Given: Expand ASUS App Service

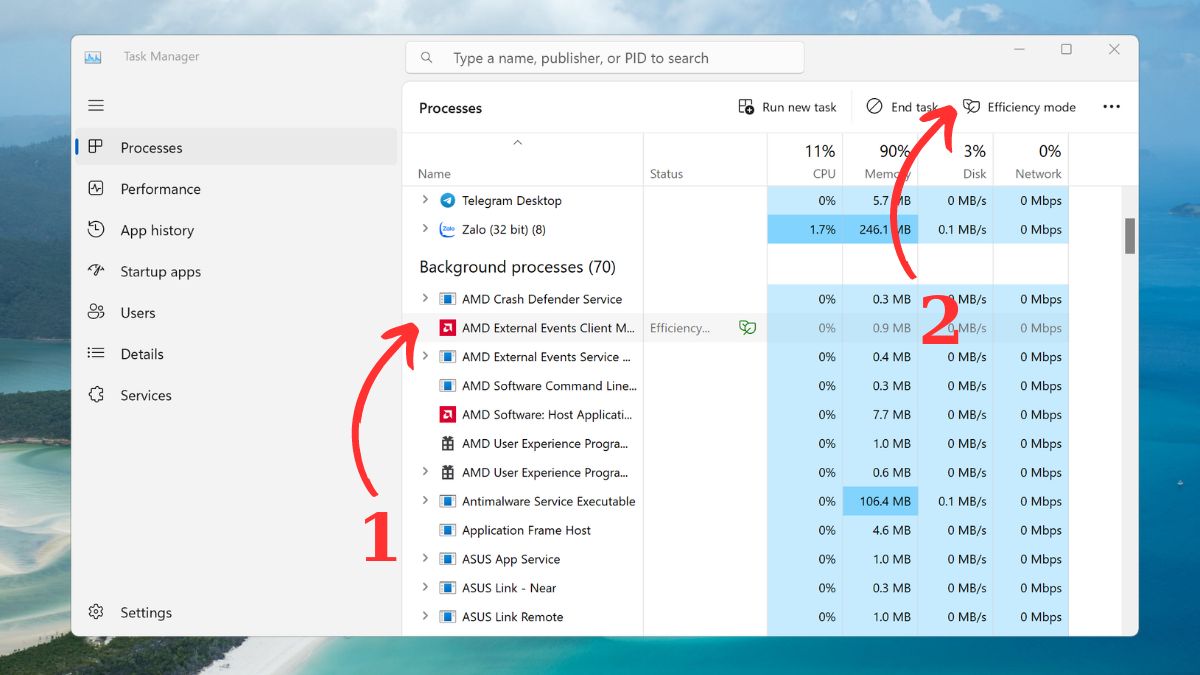Looking at the screenshot, I should 425,559.
